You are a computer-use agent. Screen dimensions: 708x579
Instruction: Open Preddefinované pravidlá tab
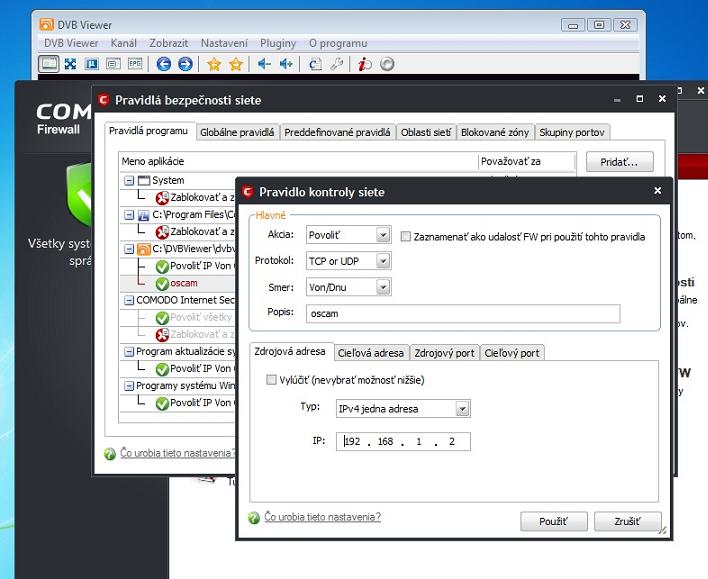coord(337,132)
